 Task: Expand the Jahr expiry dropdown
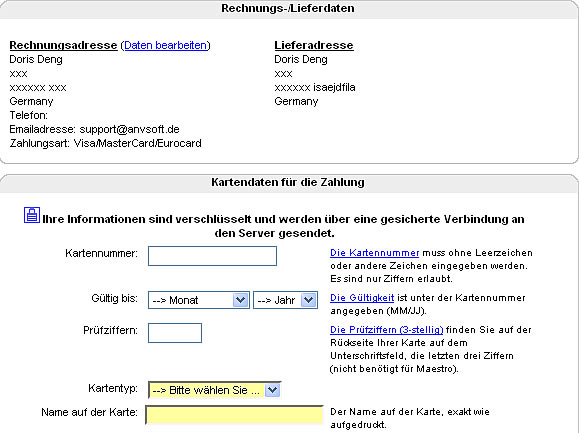click(285, 300)
